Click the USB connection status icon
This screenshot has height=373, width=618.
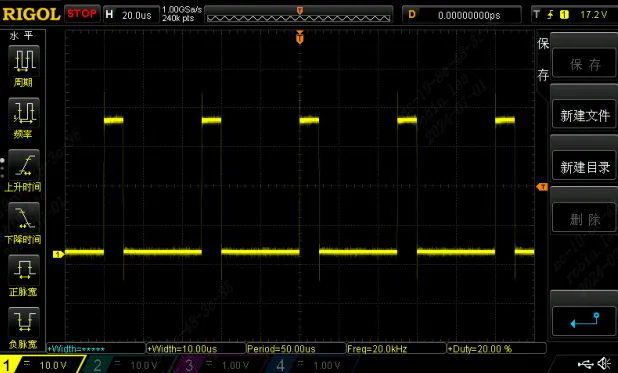pos(586,364)
